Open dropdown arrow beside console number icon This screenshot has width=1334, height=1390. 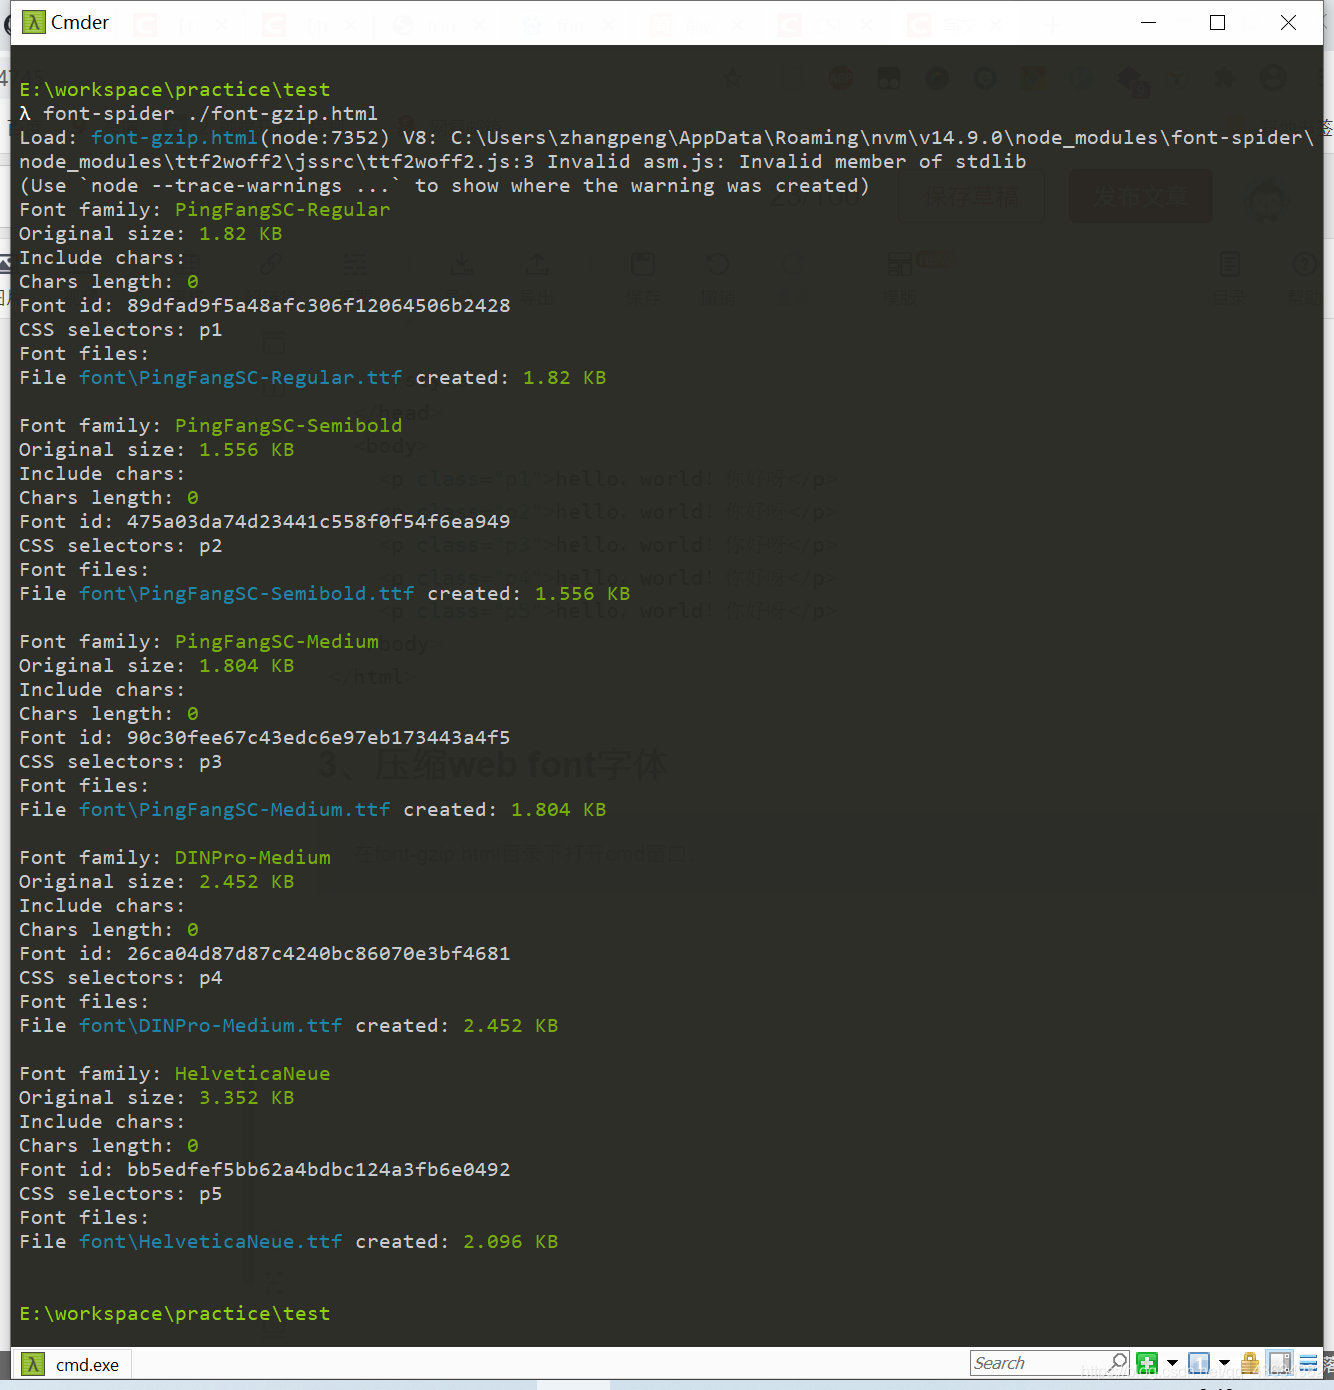click(1224, 1363)
